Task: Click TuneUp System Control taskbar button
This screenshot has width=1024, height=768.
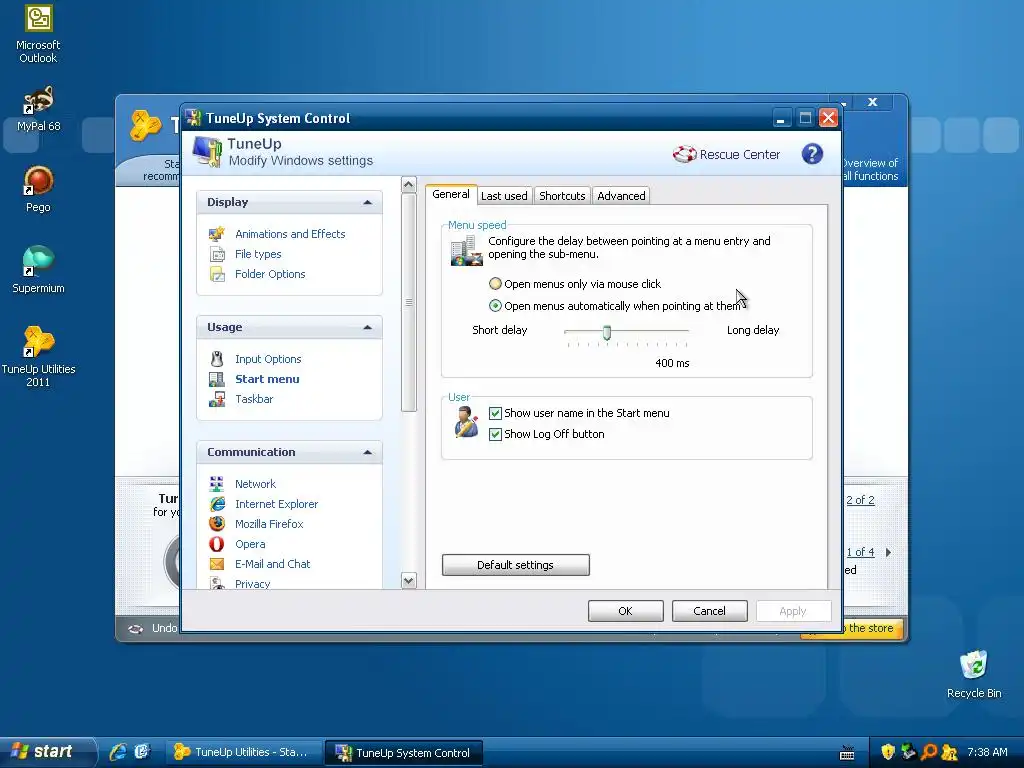Action: click(404, 752)
